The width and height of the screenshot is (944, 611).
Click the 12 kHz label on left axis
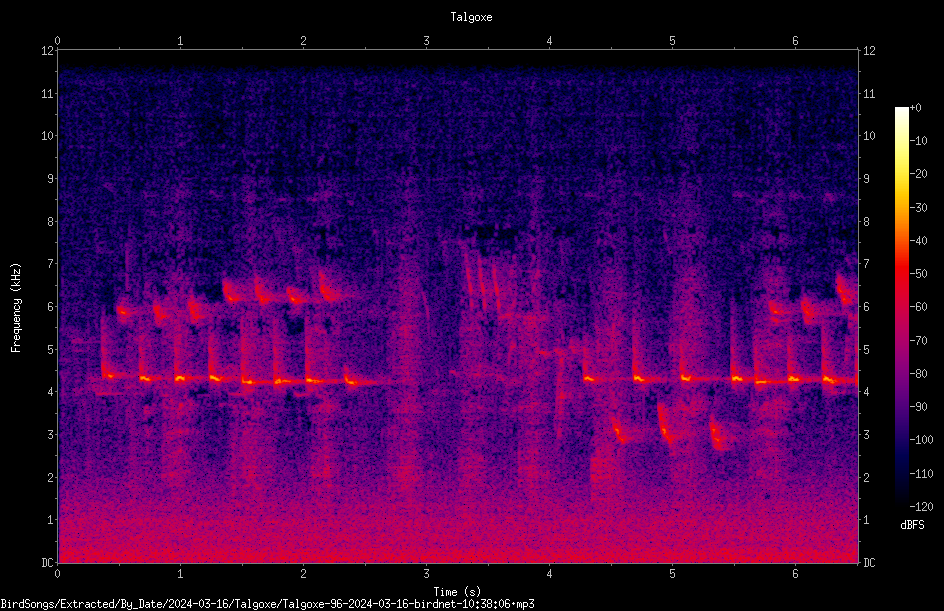coord(48,51)
